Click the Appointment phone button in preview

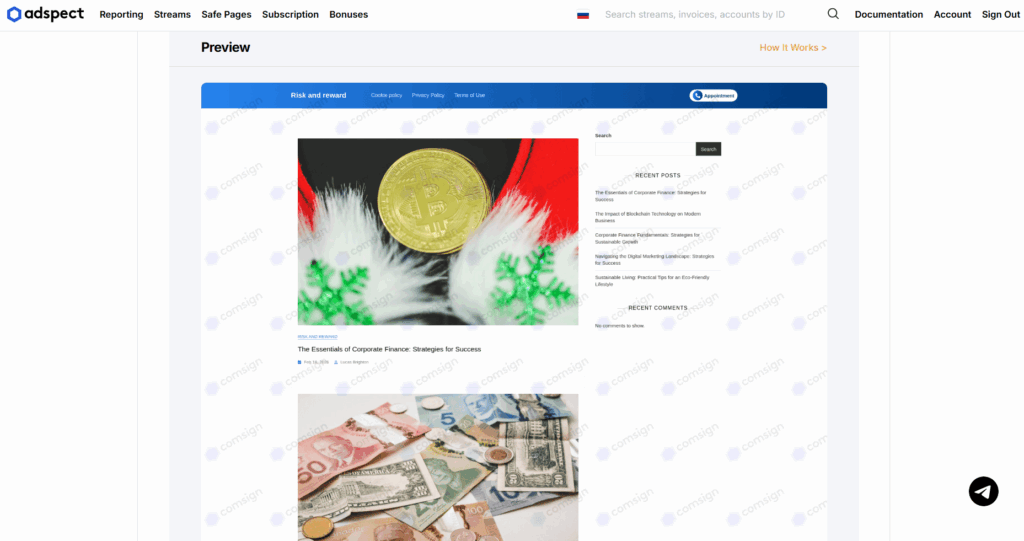pos(713,95)
